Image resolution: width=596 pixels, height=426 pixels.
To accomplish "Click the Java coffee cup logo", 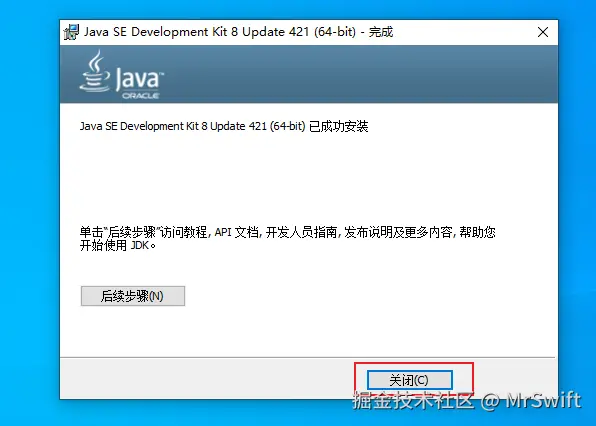I will tap(95, 71).
